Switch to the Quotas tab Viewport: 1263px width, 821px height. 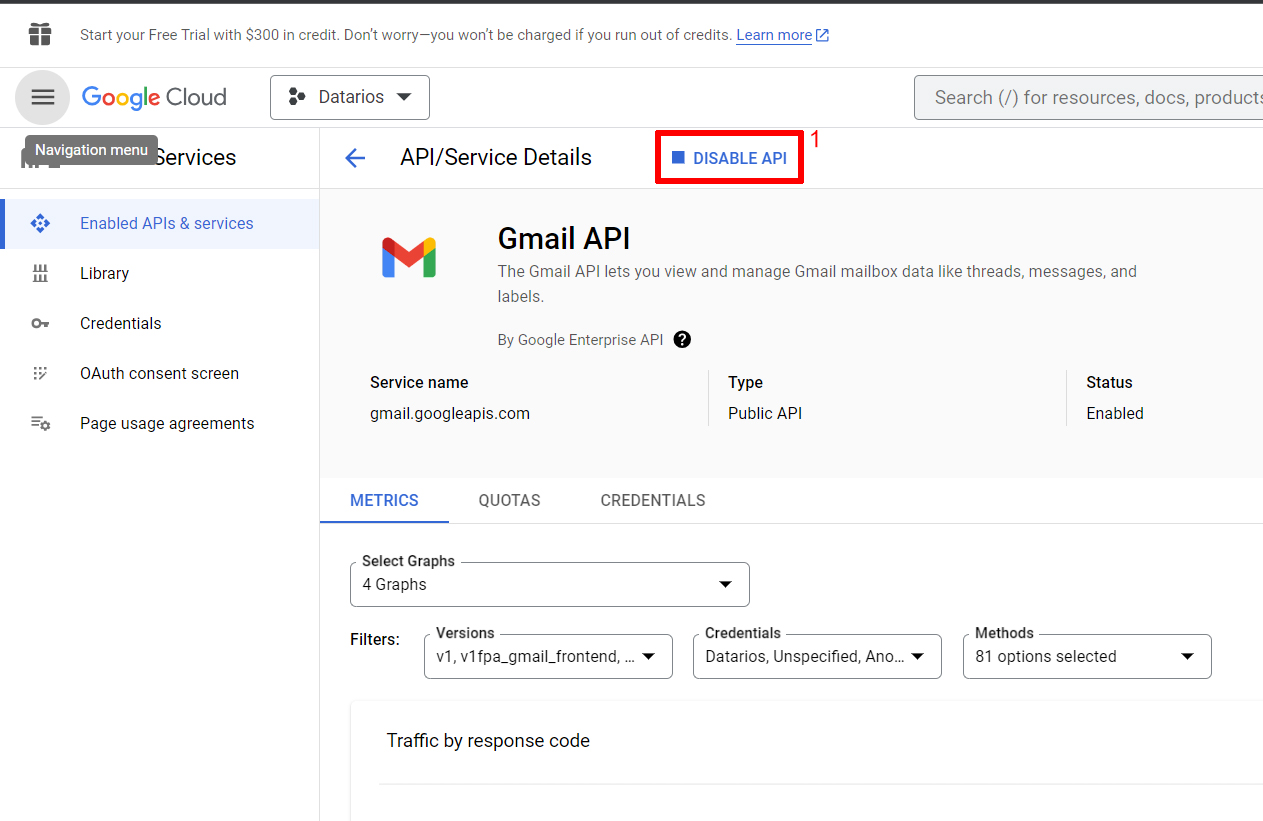click(x=509, y=500)
